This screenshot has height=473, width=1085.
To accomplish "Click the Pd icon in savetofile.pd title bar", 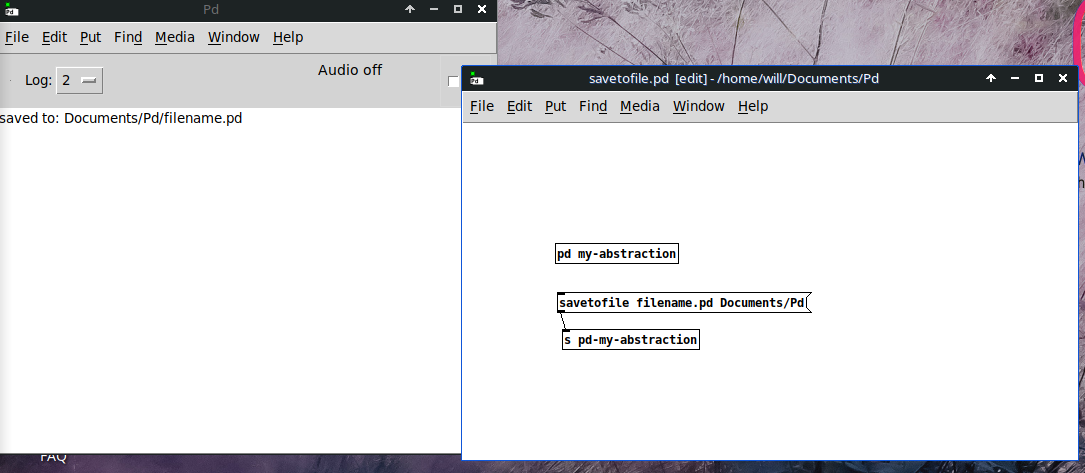I will (477, 79).
